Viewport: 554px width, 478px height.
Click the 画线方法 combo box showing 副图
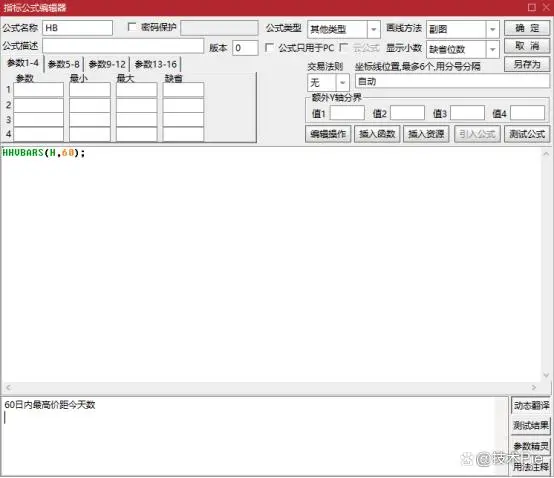pos(463,29)
